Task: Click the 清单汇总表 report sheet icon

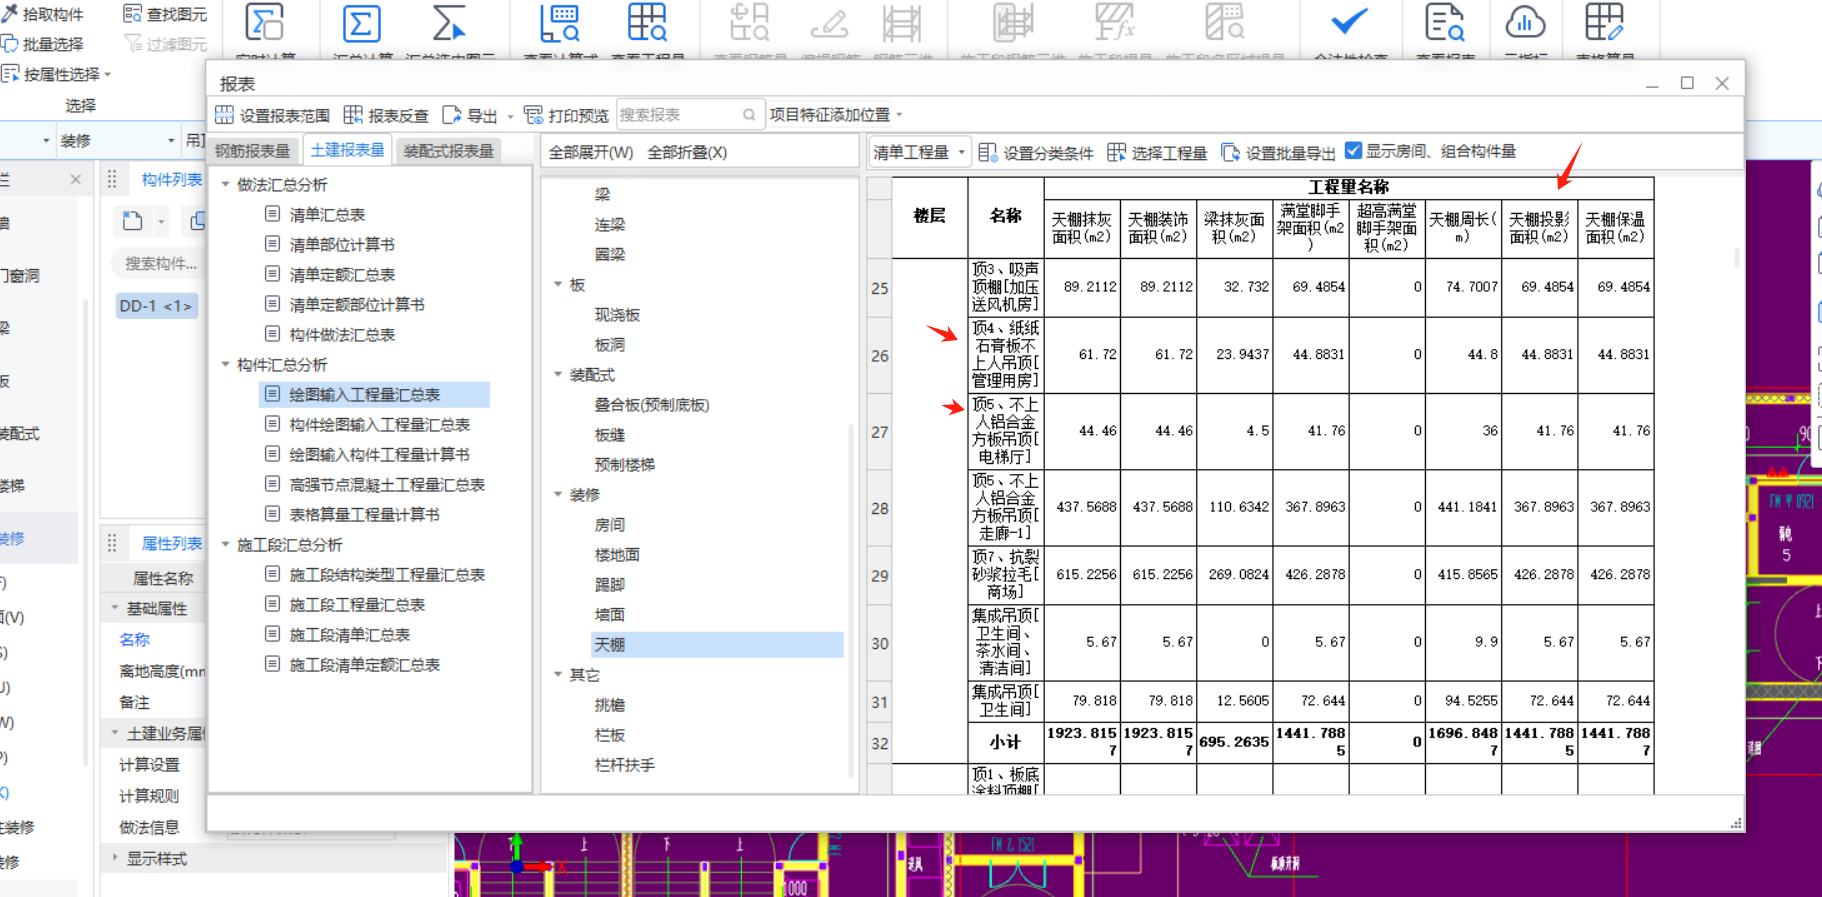Action: click(x=272, y=214)
